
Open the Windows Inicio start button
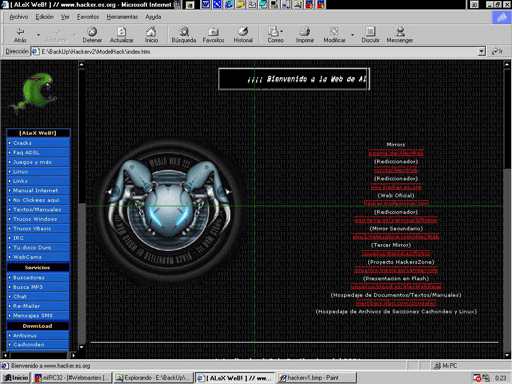point(16,378)
